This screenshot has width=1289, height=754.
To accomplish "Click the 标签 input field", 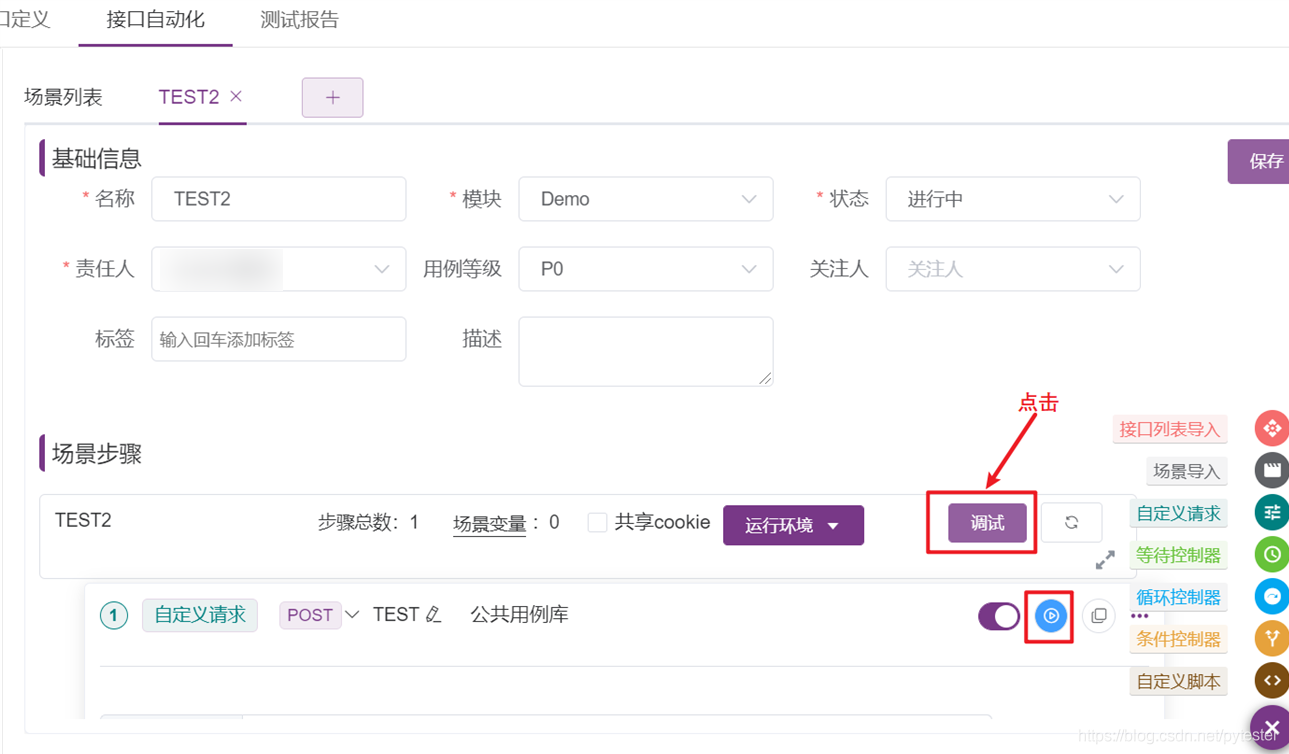I will tap(278, 340).
